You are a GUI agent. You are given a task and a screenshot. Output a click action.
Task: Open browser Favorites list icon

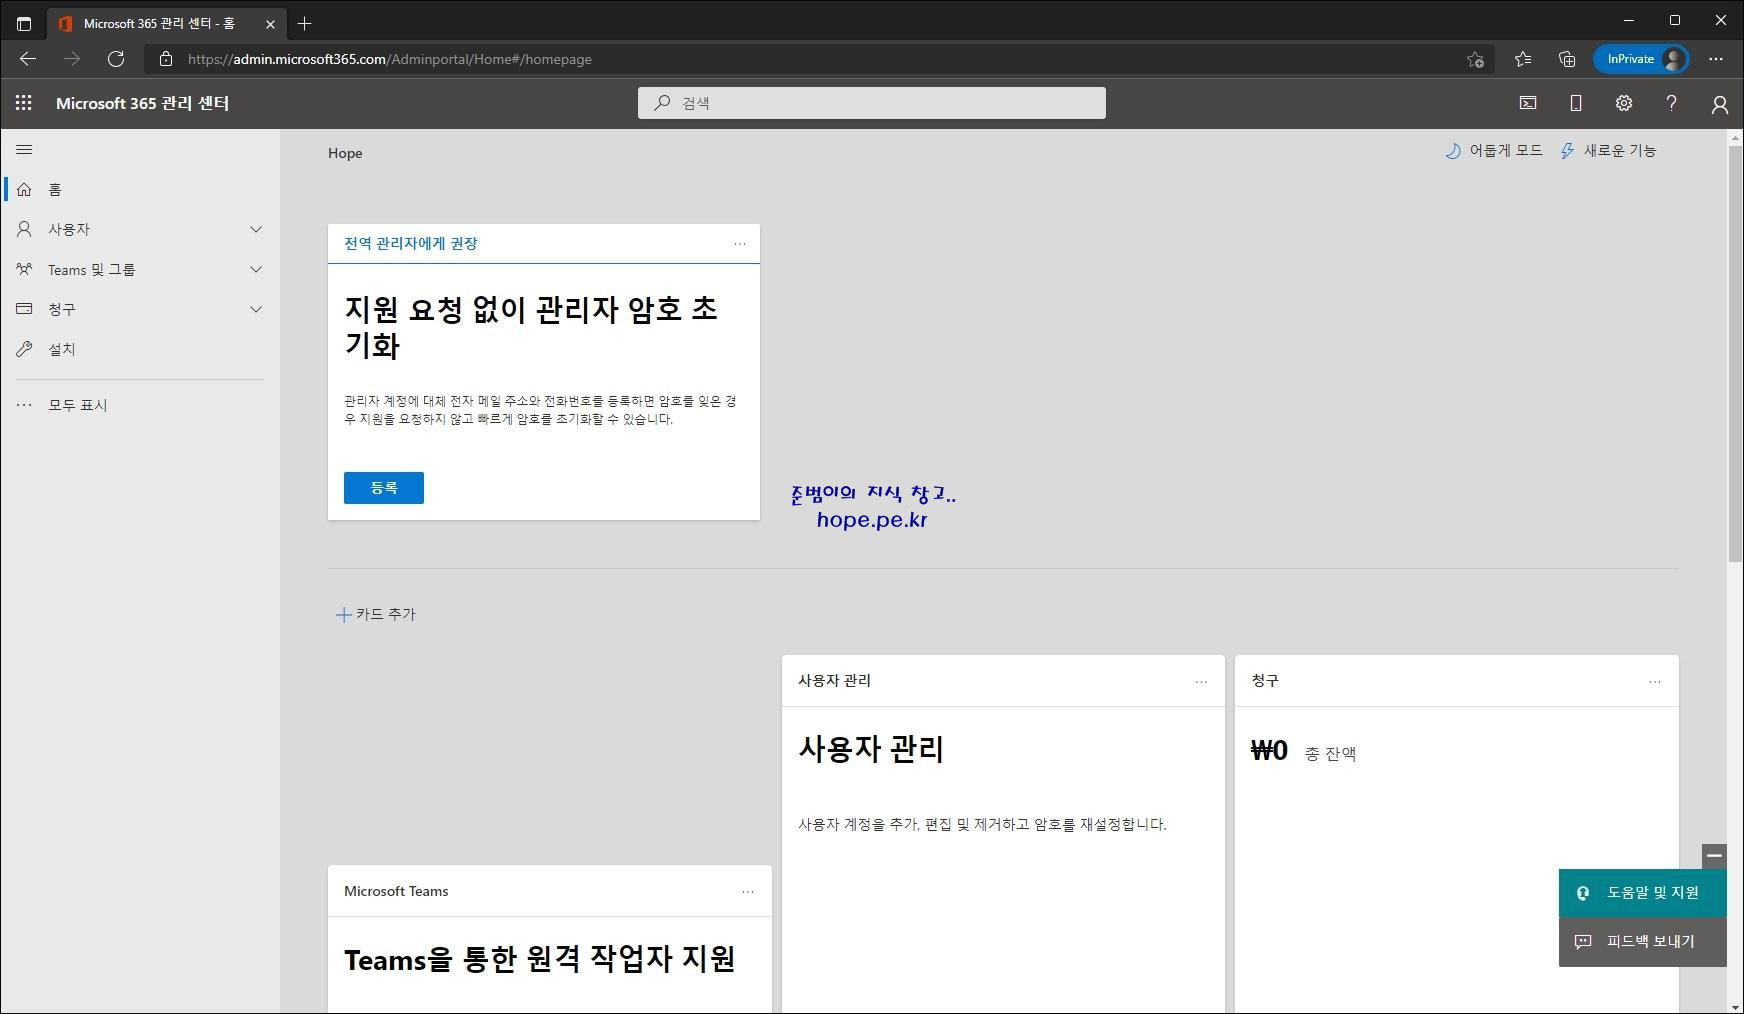point(1523,59)
